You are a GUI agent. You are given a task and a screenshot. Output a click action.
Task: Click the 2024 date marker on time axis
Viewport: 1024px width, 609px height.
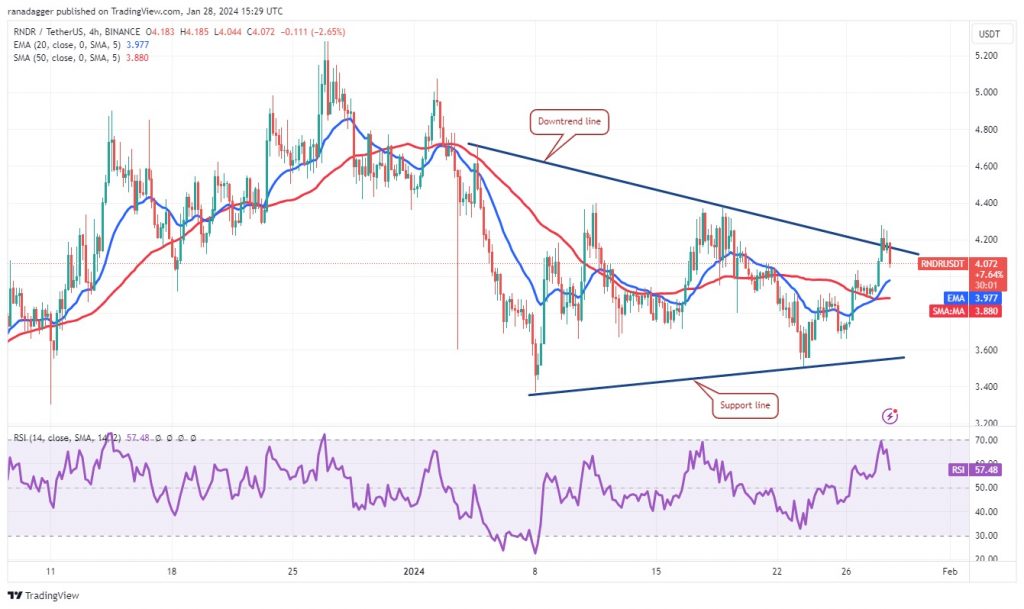[414, 572]
